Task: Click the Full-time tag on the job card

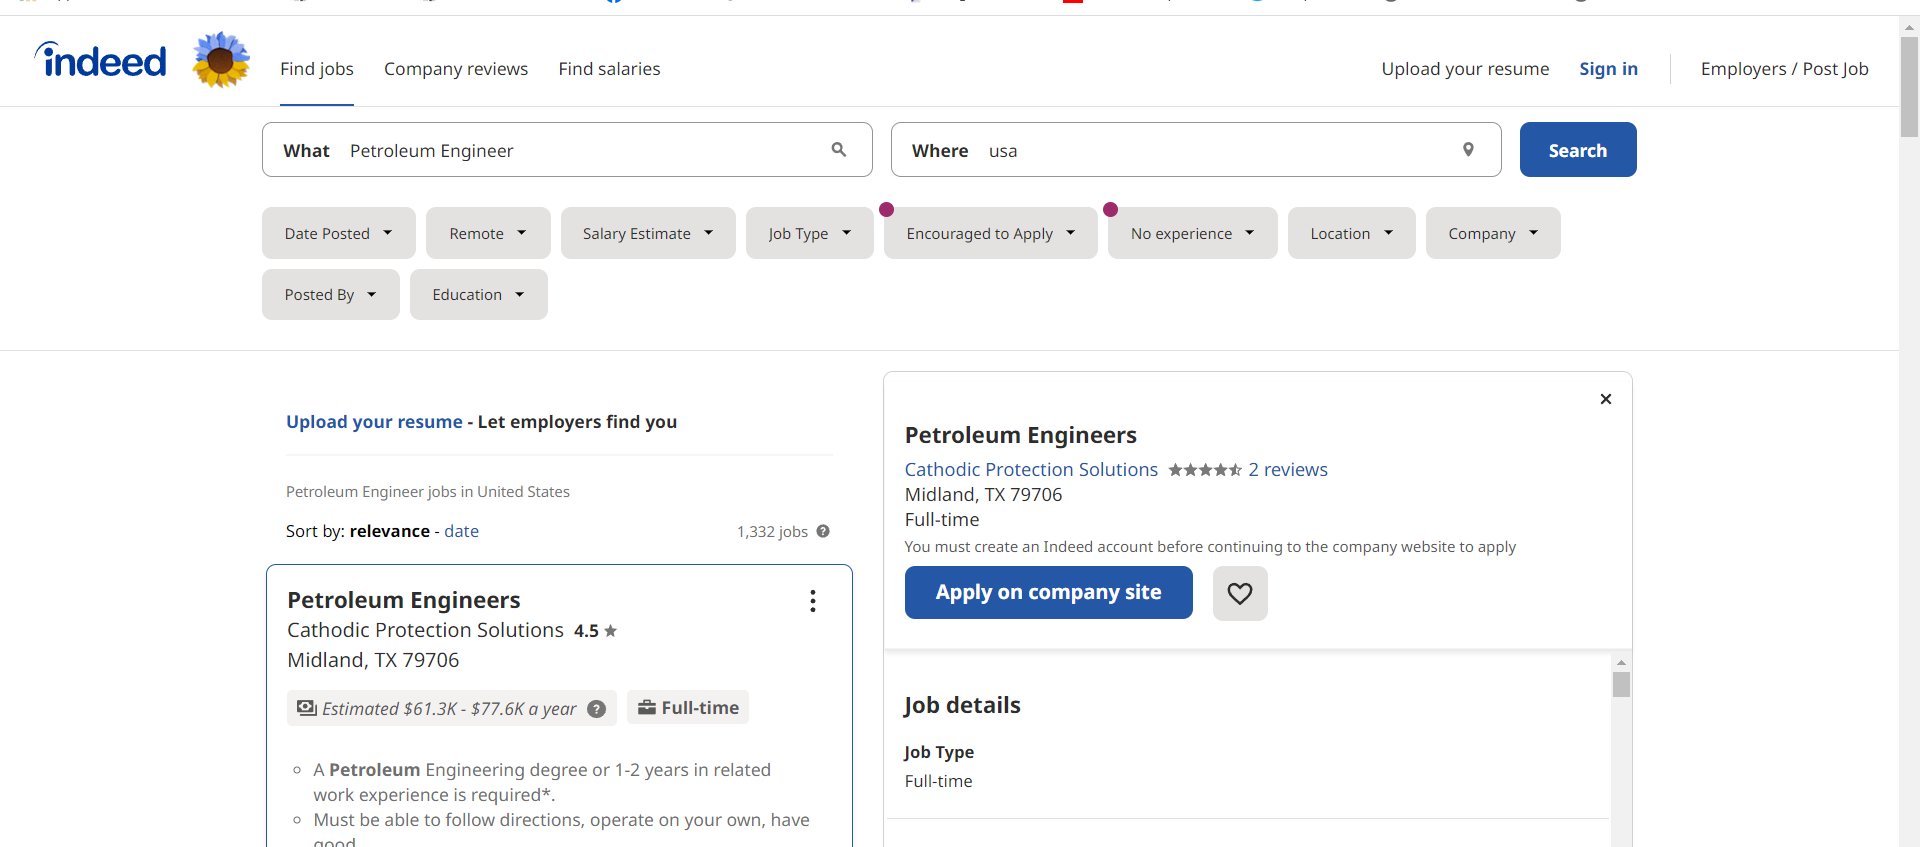Action: (x=688, y=708)
